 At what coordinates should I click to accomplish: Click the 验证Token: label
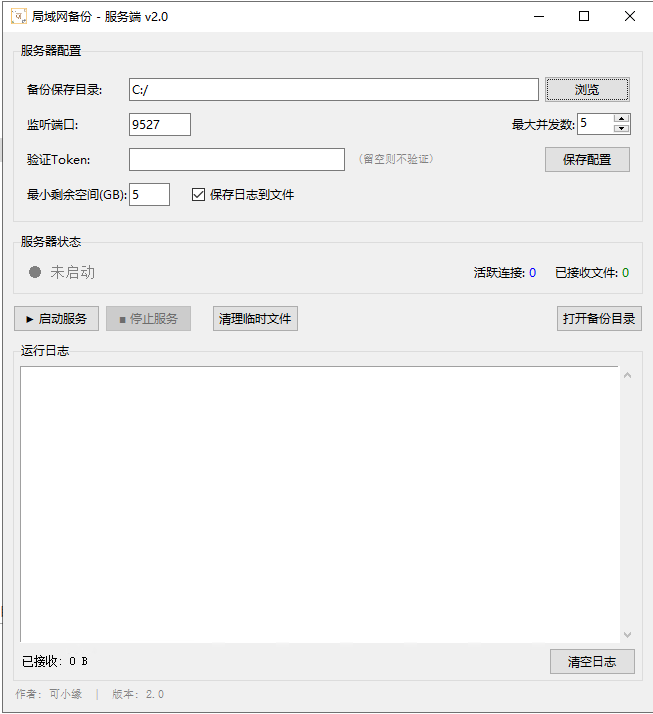(x=58, y=159)
